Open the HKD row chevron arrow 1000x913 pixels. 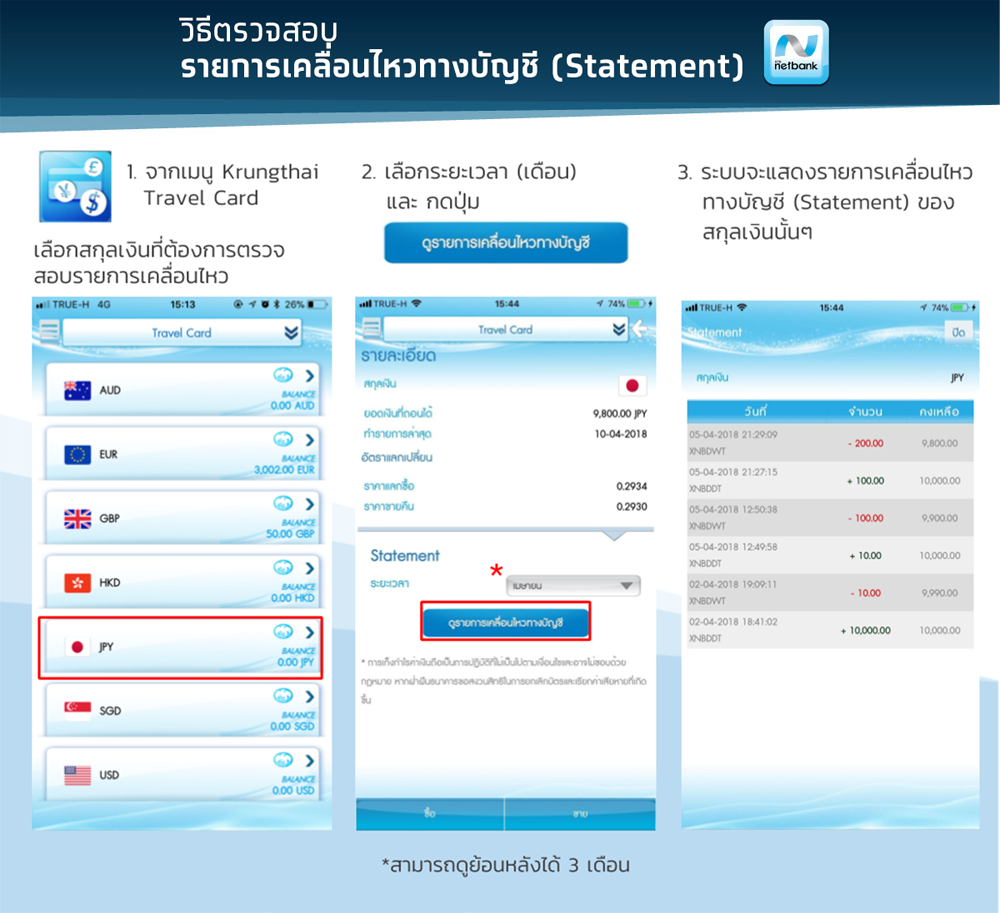pyautogui.click(x=309, y=568)
